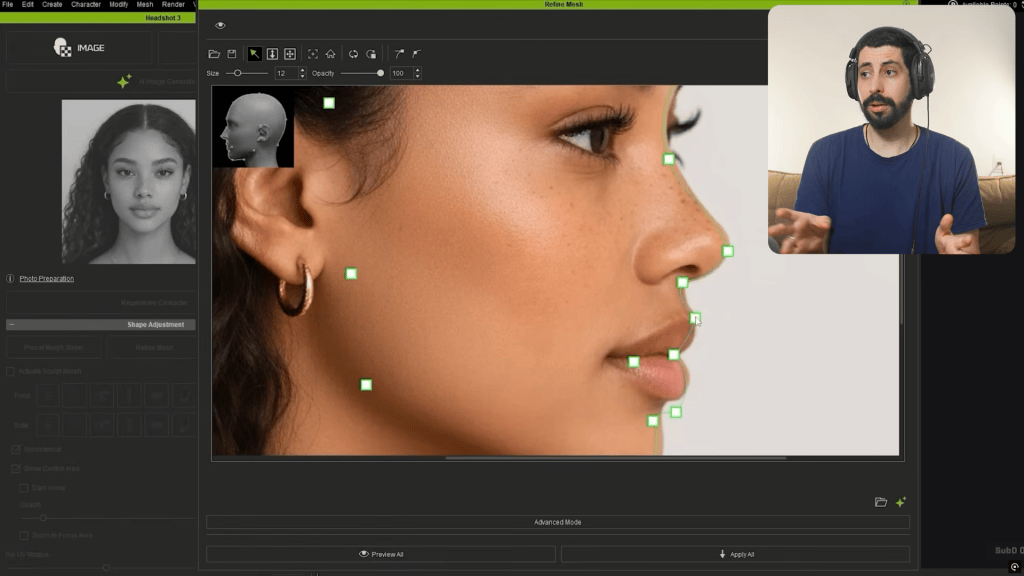
Task: Increase Opacity with the up stepper arrow
Action: point(418,70)
